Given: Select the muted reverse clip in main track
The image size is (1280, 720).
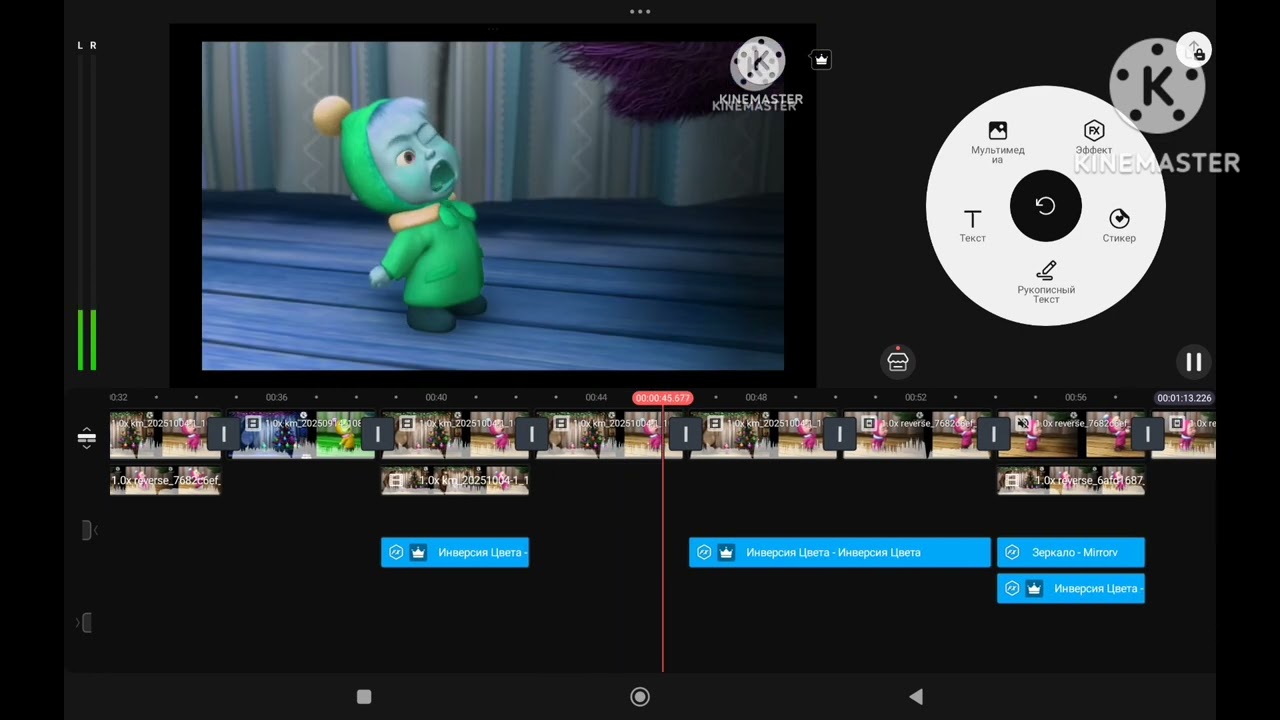Looking at the screenshot, I should pyautogui.click(x=1071, y=435).
